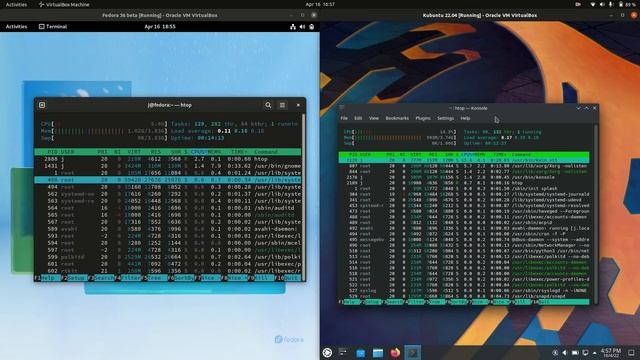Click host Activities button at top-left
640x360 pixels.
(x=16, y=4)
